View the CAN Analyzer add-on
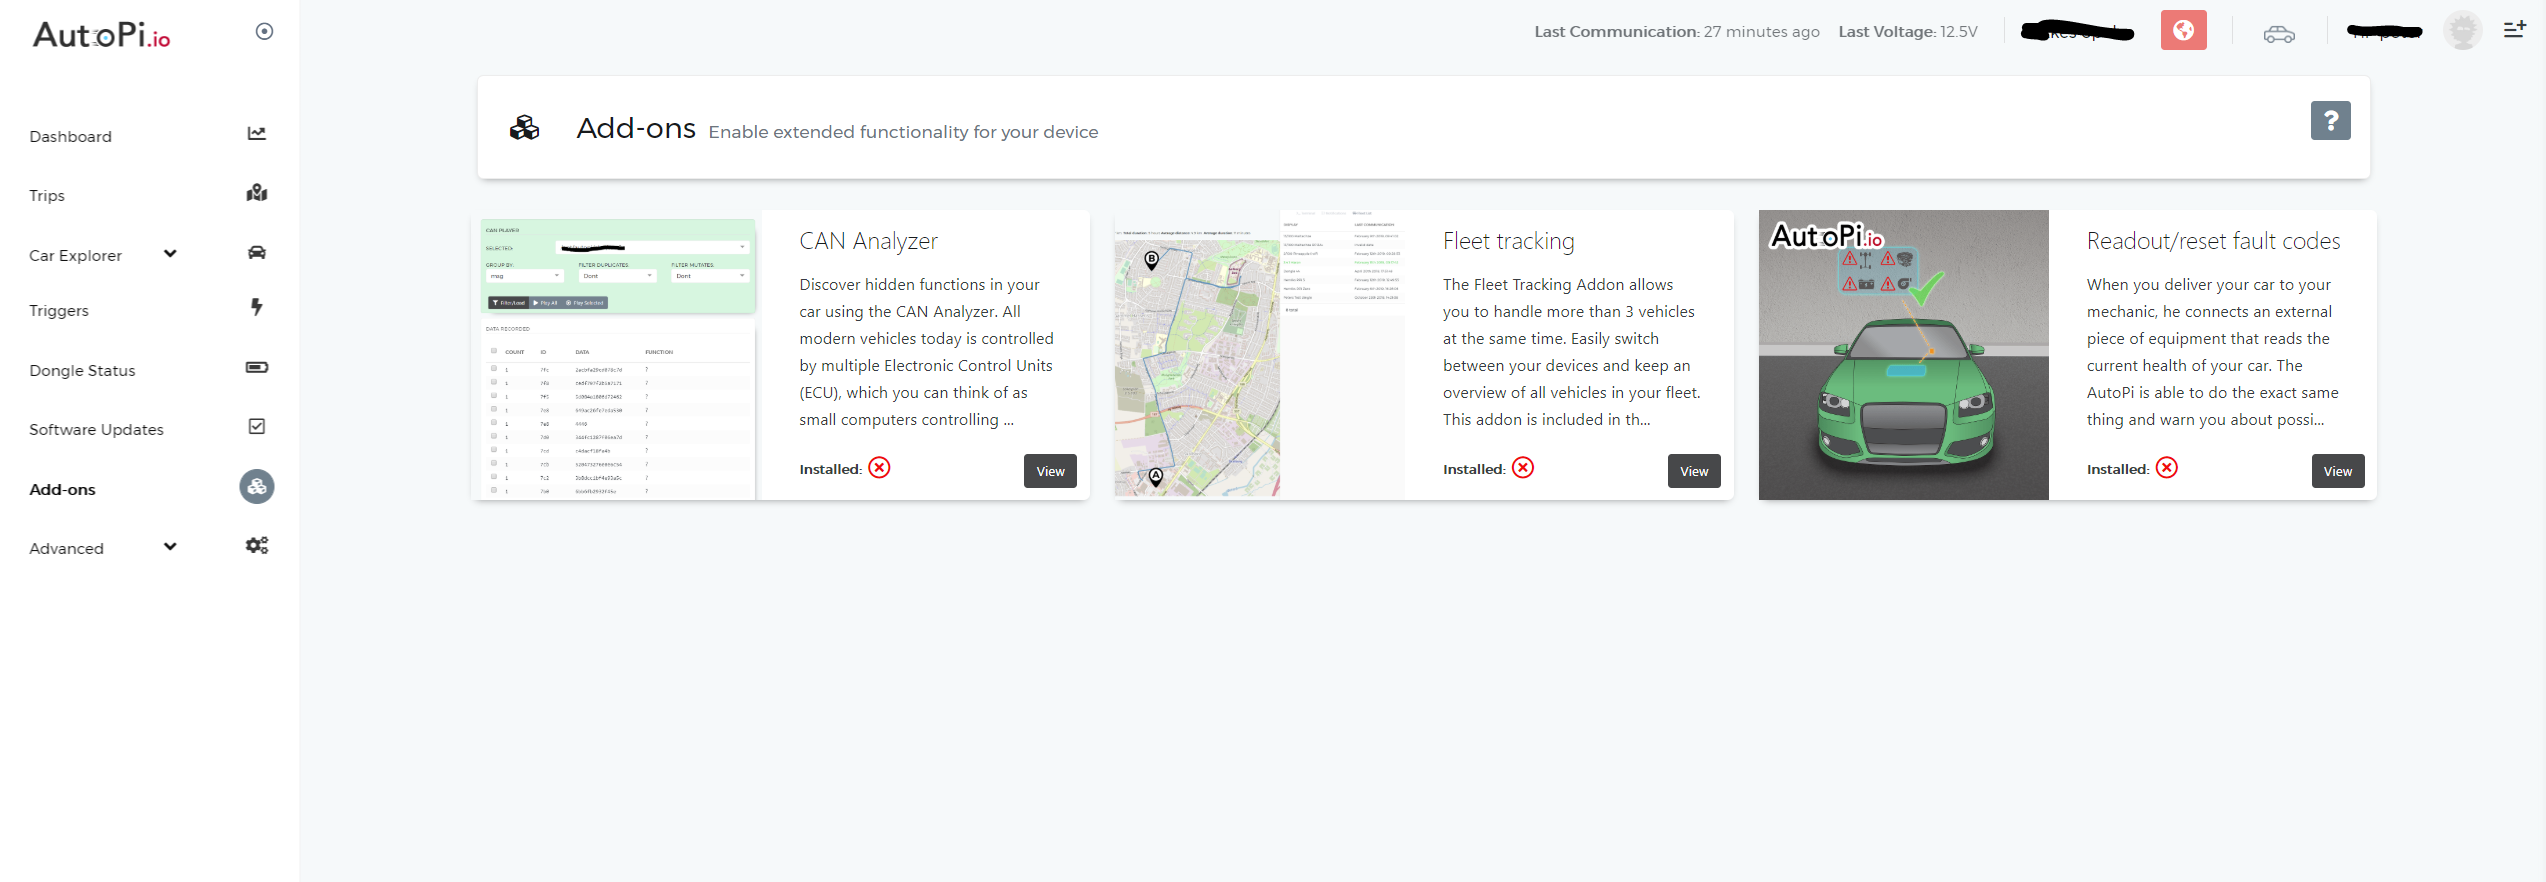The image size is (2546, 882). pyautogui.click(x=1050, y=471)
